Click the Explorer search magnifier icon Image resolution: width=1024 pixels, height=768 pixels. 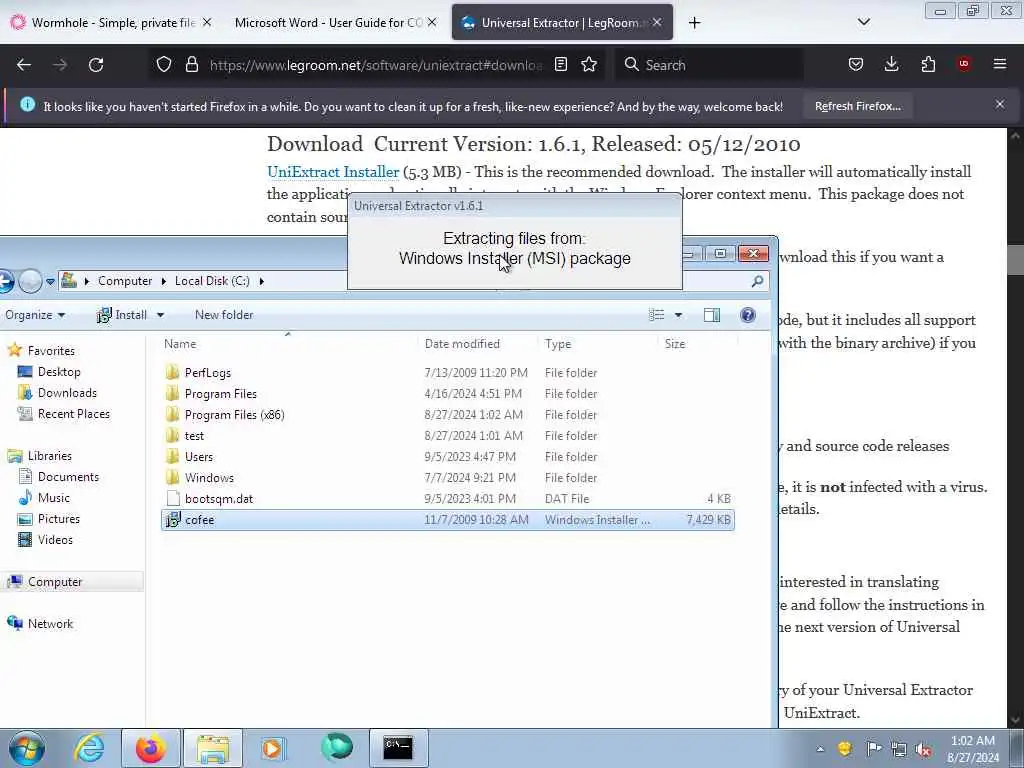[x=758, y=281]
